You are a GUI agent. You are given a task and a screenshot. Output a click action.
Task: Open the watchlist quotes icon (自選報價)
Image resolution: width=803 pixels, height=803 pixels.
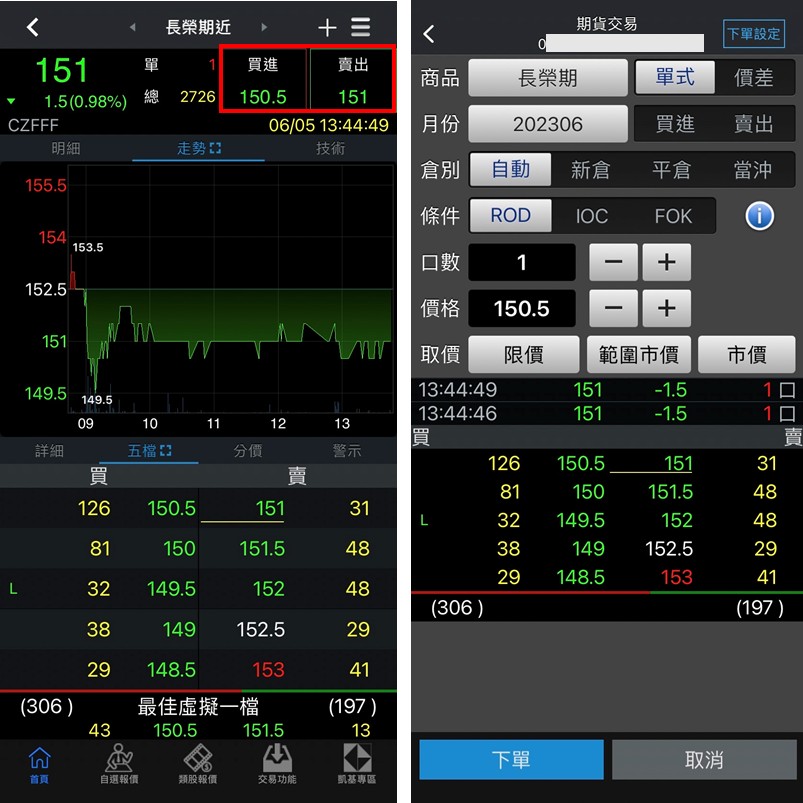coord(119,765)
